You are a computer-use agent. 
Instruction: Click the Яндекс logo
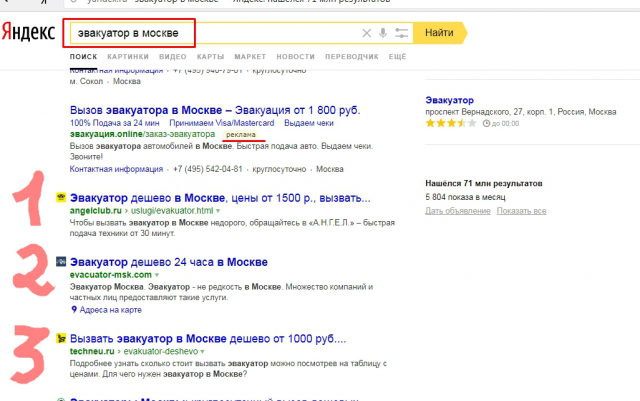click(x=28, y=32)
